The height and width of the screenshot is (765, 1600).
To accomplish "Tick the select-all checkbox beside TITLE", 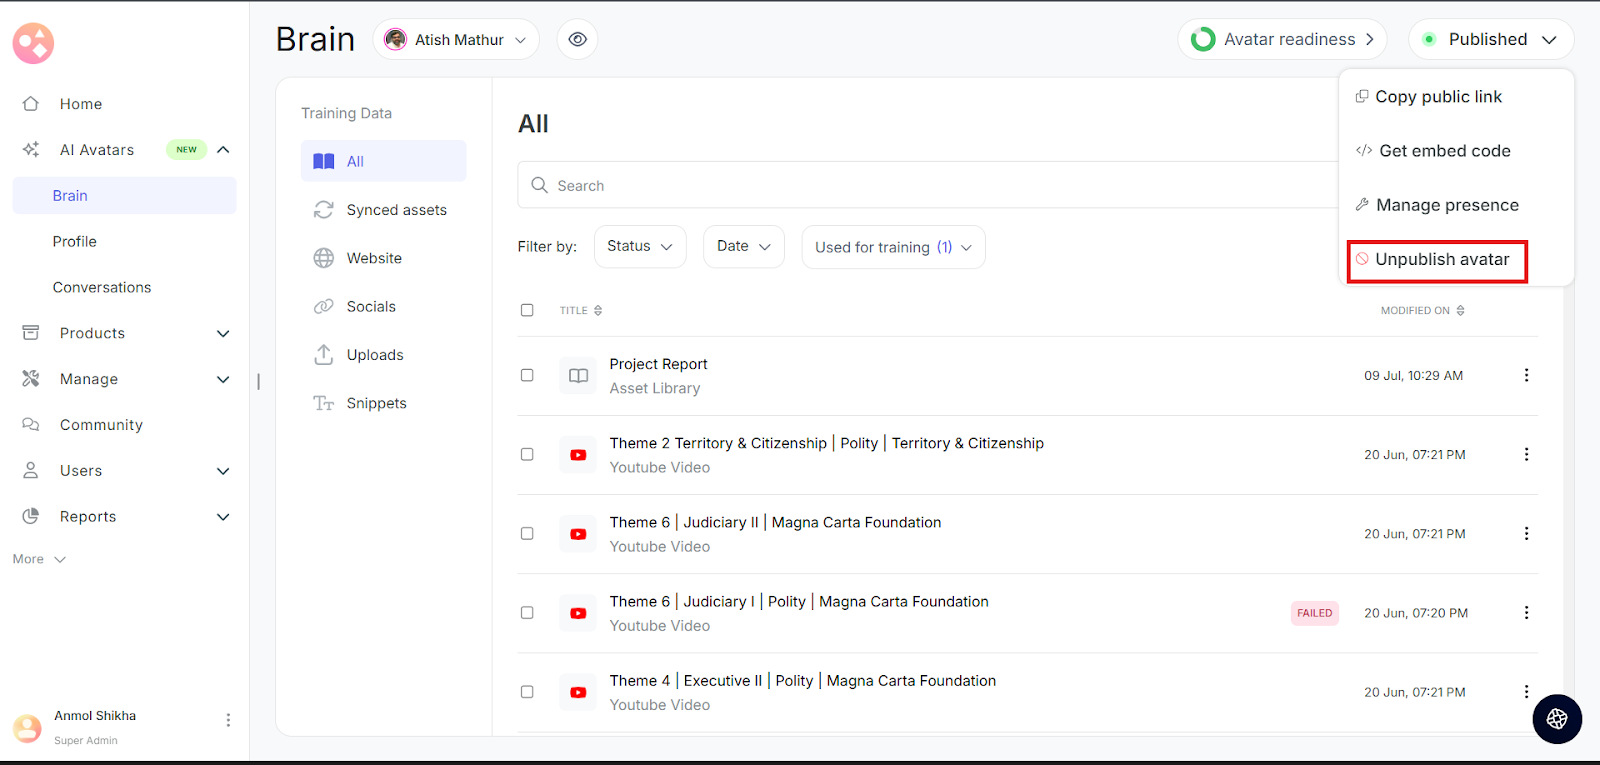I will (527, 310).
